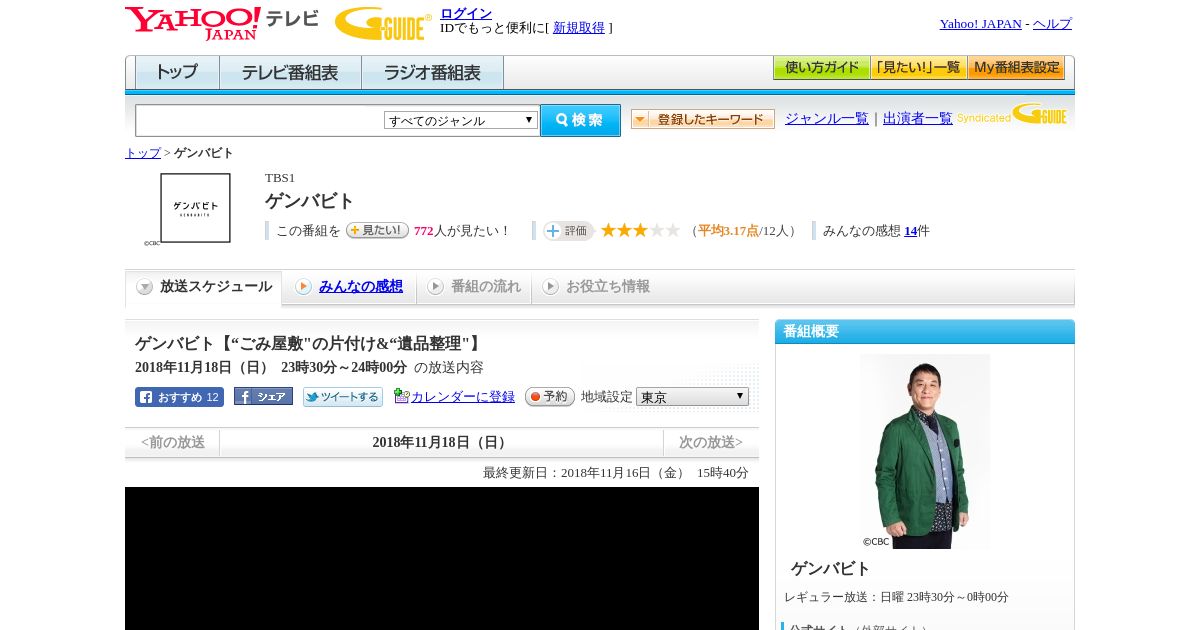Select the お役立ち情報 tab

596,287
